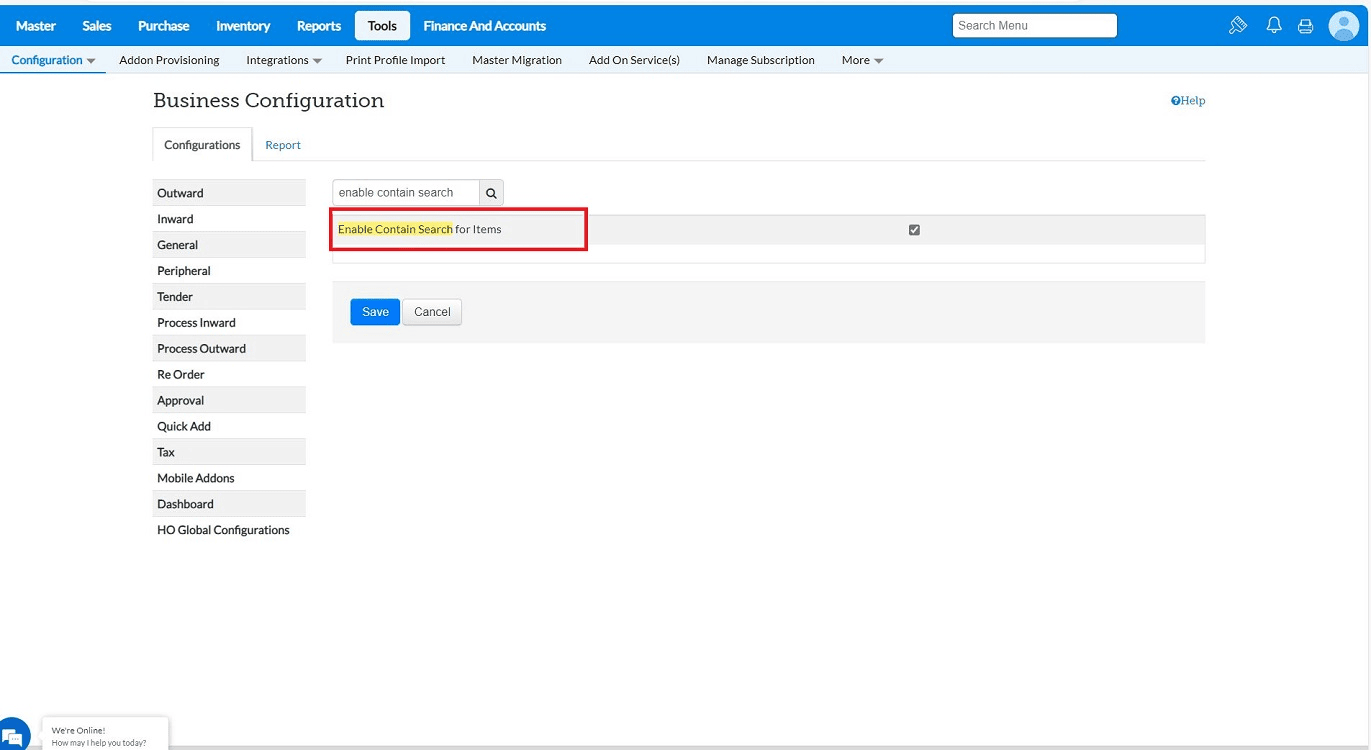Click the Cancel button
The height and width of the screenshot is (750, 1371).
click(432, 312)
